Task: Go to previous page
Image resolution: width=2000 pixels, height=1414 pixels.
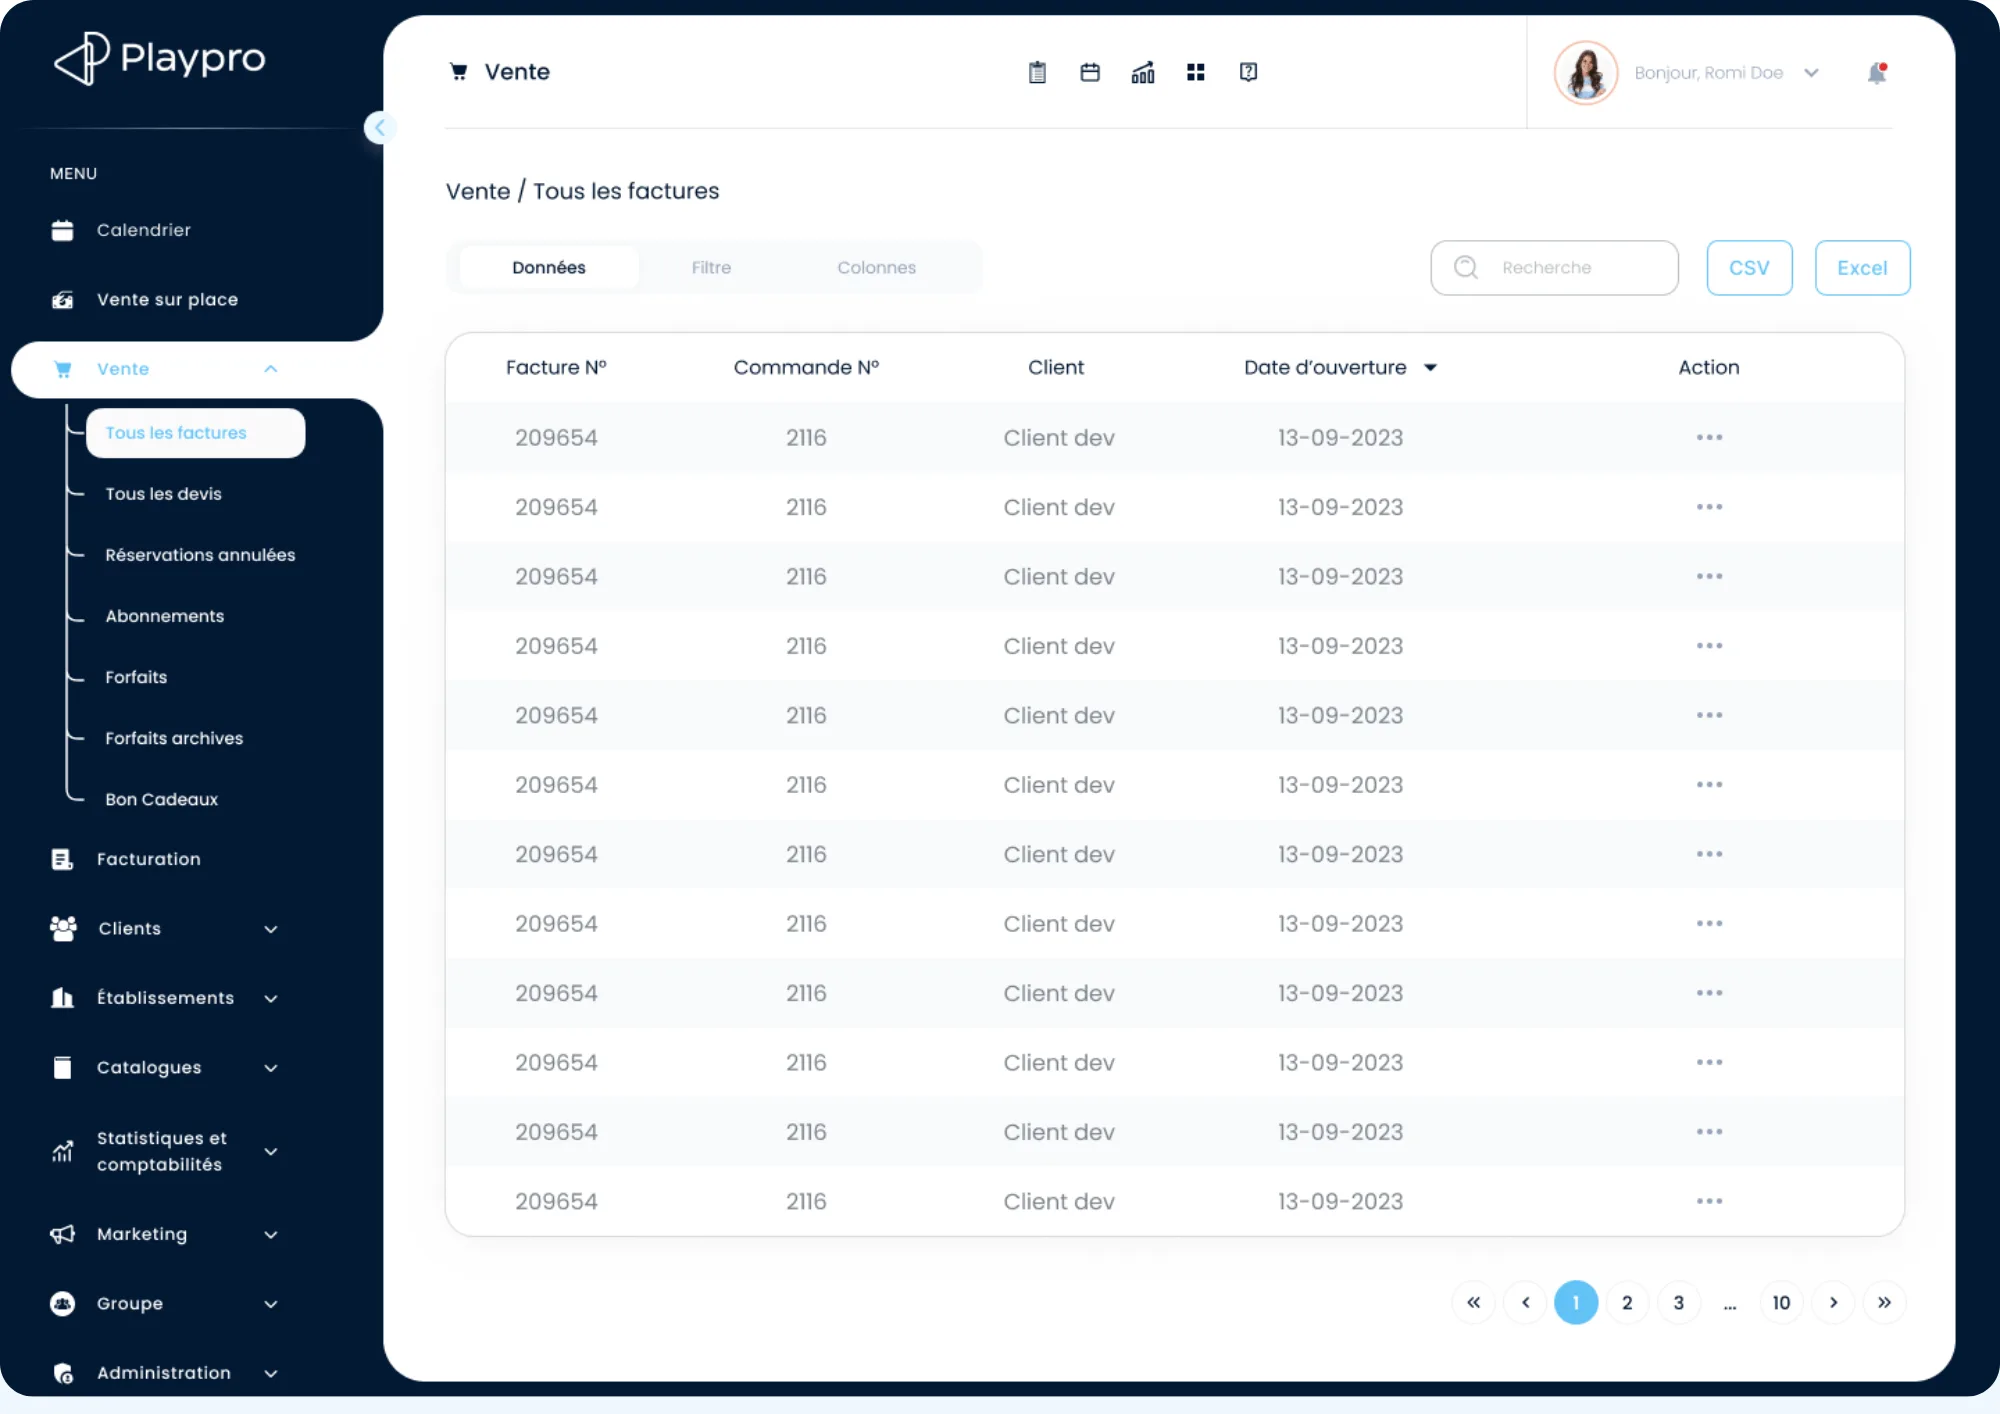Action: click(1525, 1303)
